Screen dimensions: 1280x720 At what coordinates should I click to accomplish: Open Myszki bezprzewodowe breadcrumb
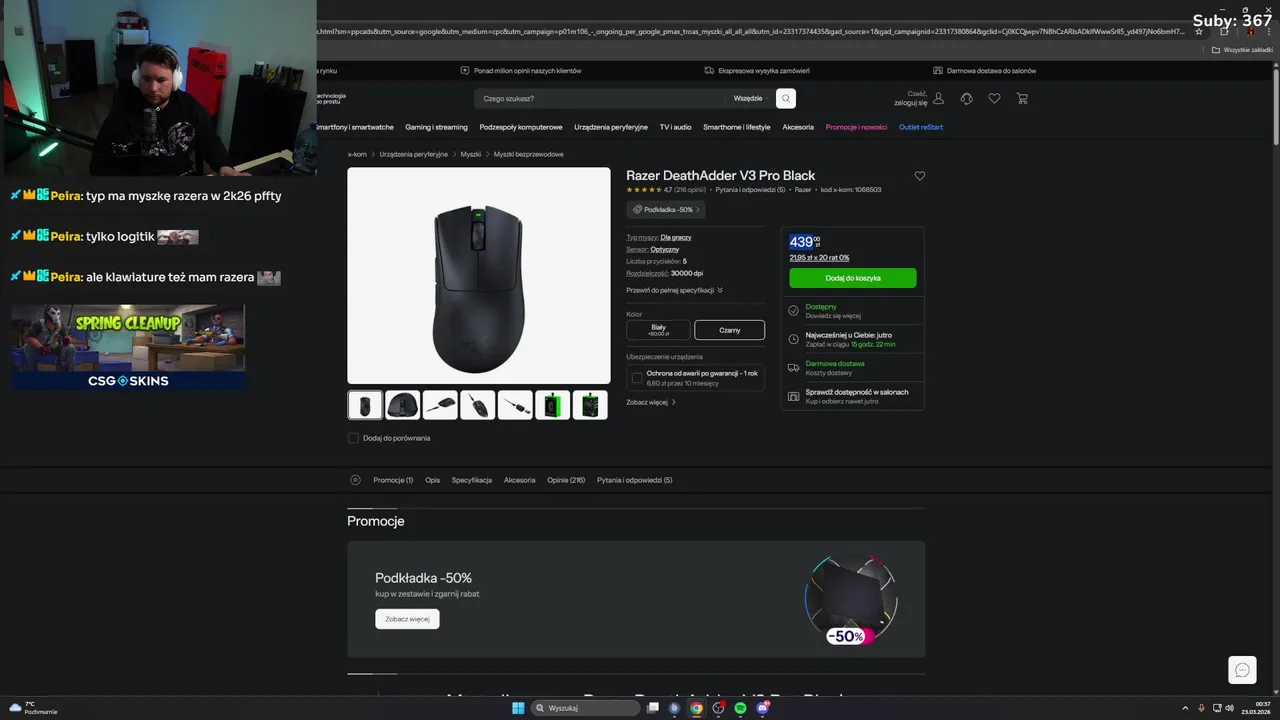529,154
